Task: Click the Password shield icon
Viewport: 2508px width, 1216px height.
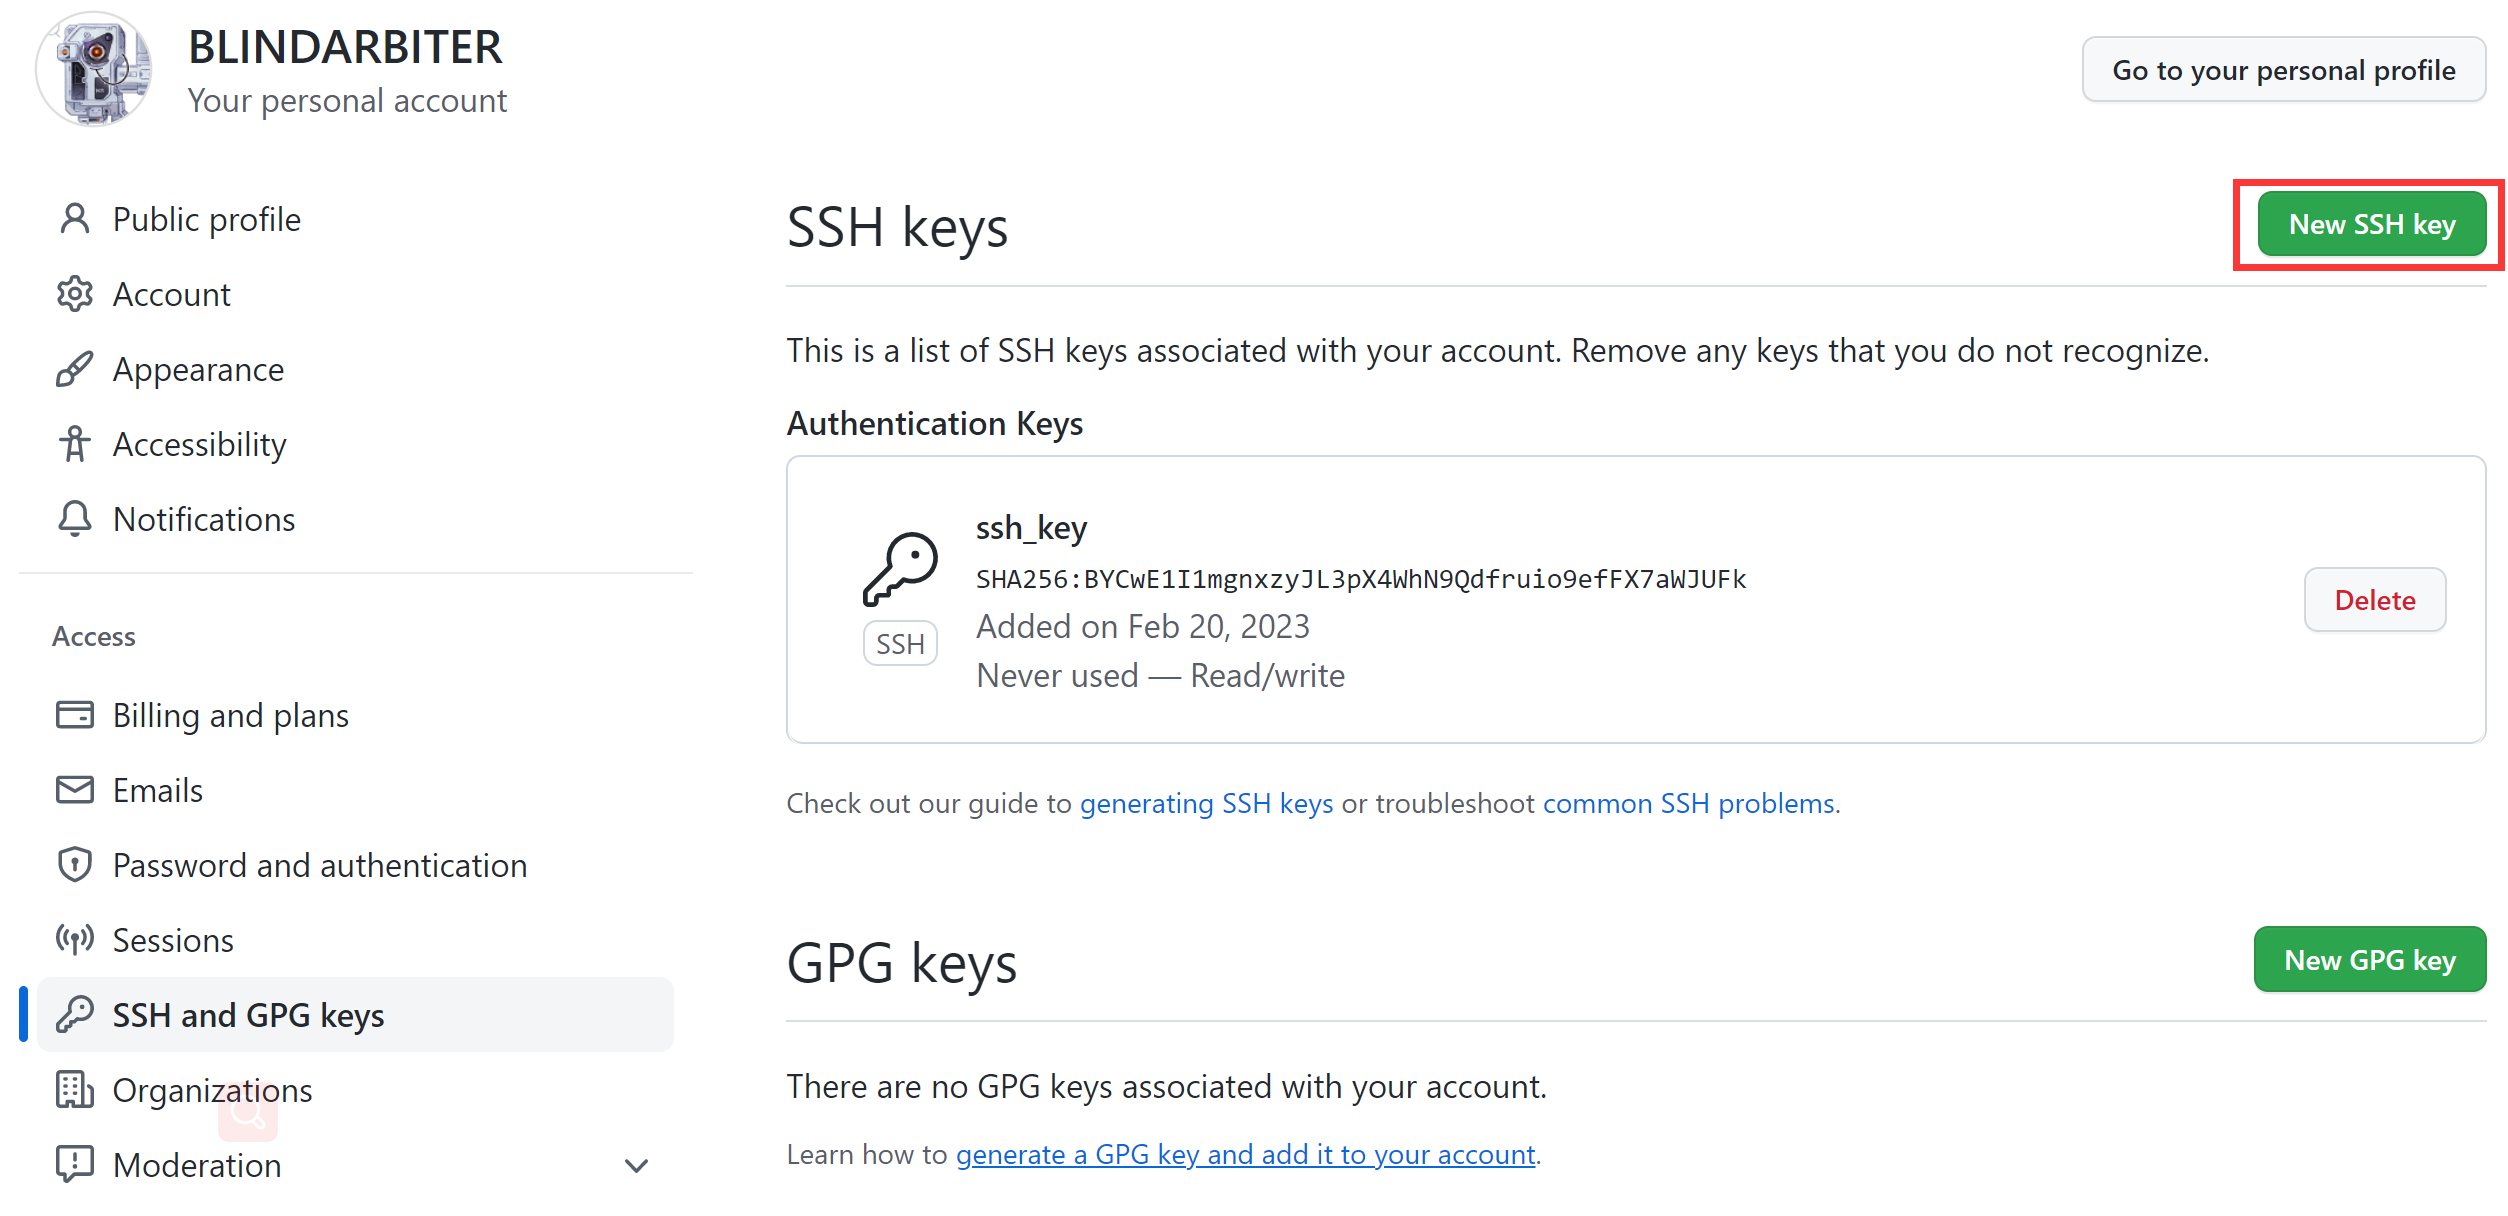Action: tap(75, 865)
